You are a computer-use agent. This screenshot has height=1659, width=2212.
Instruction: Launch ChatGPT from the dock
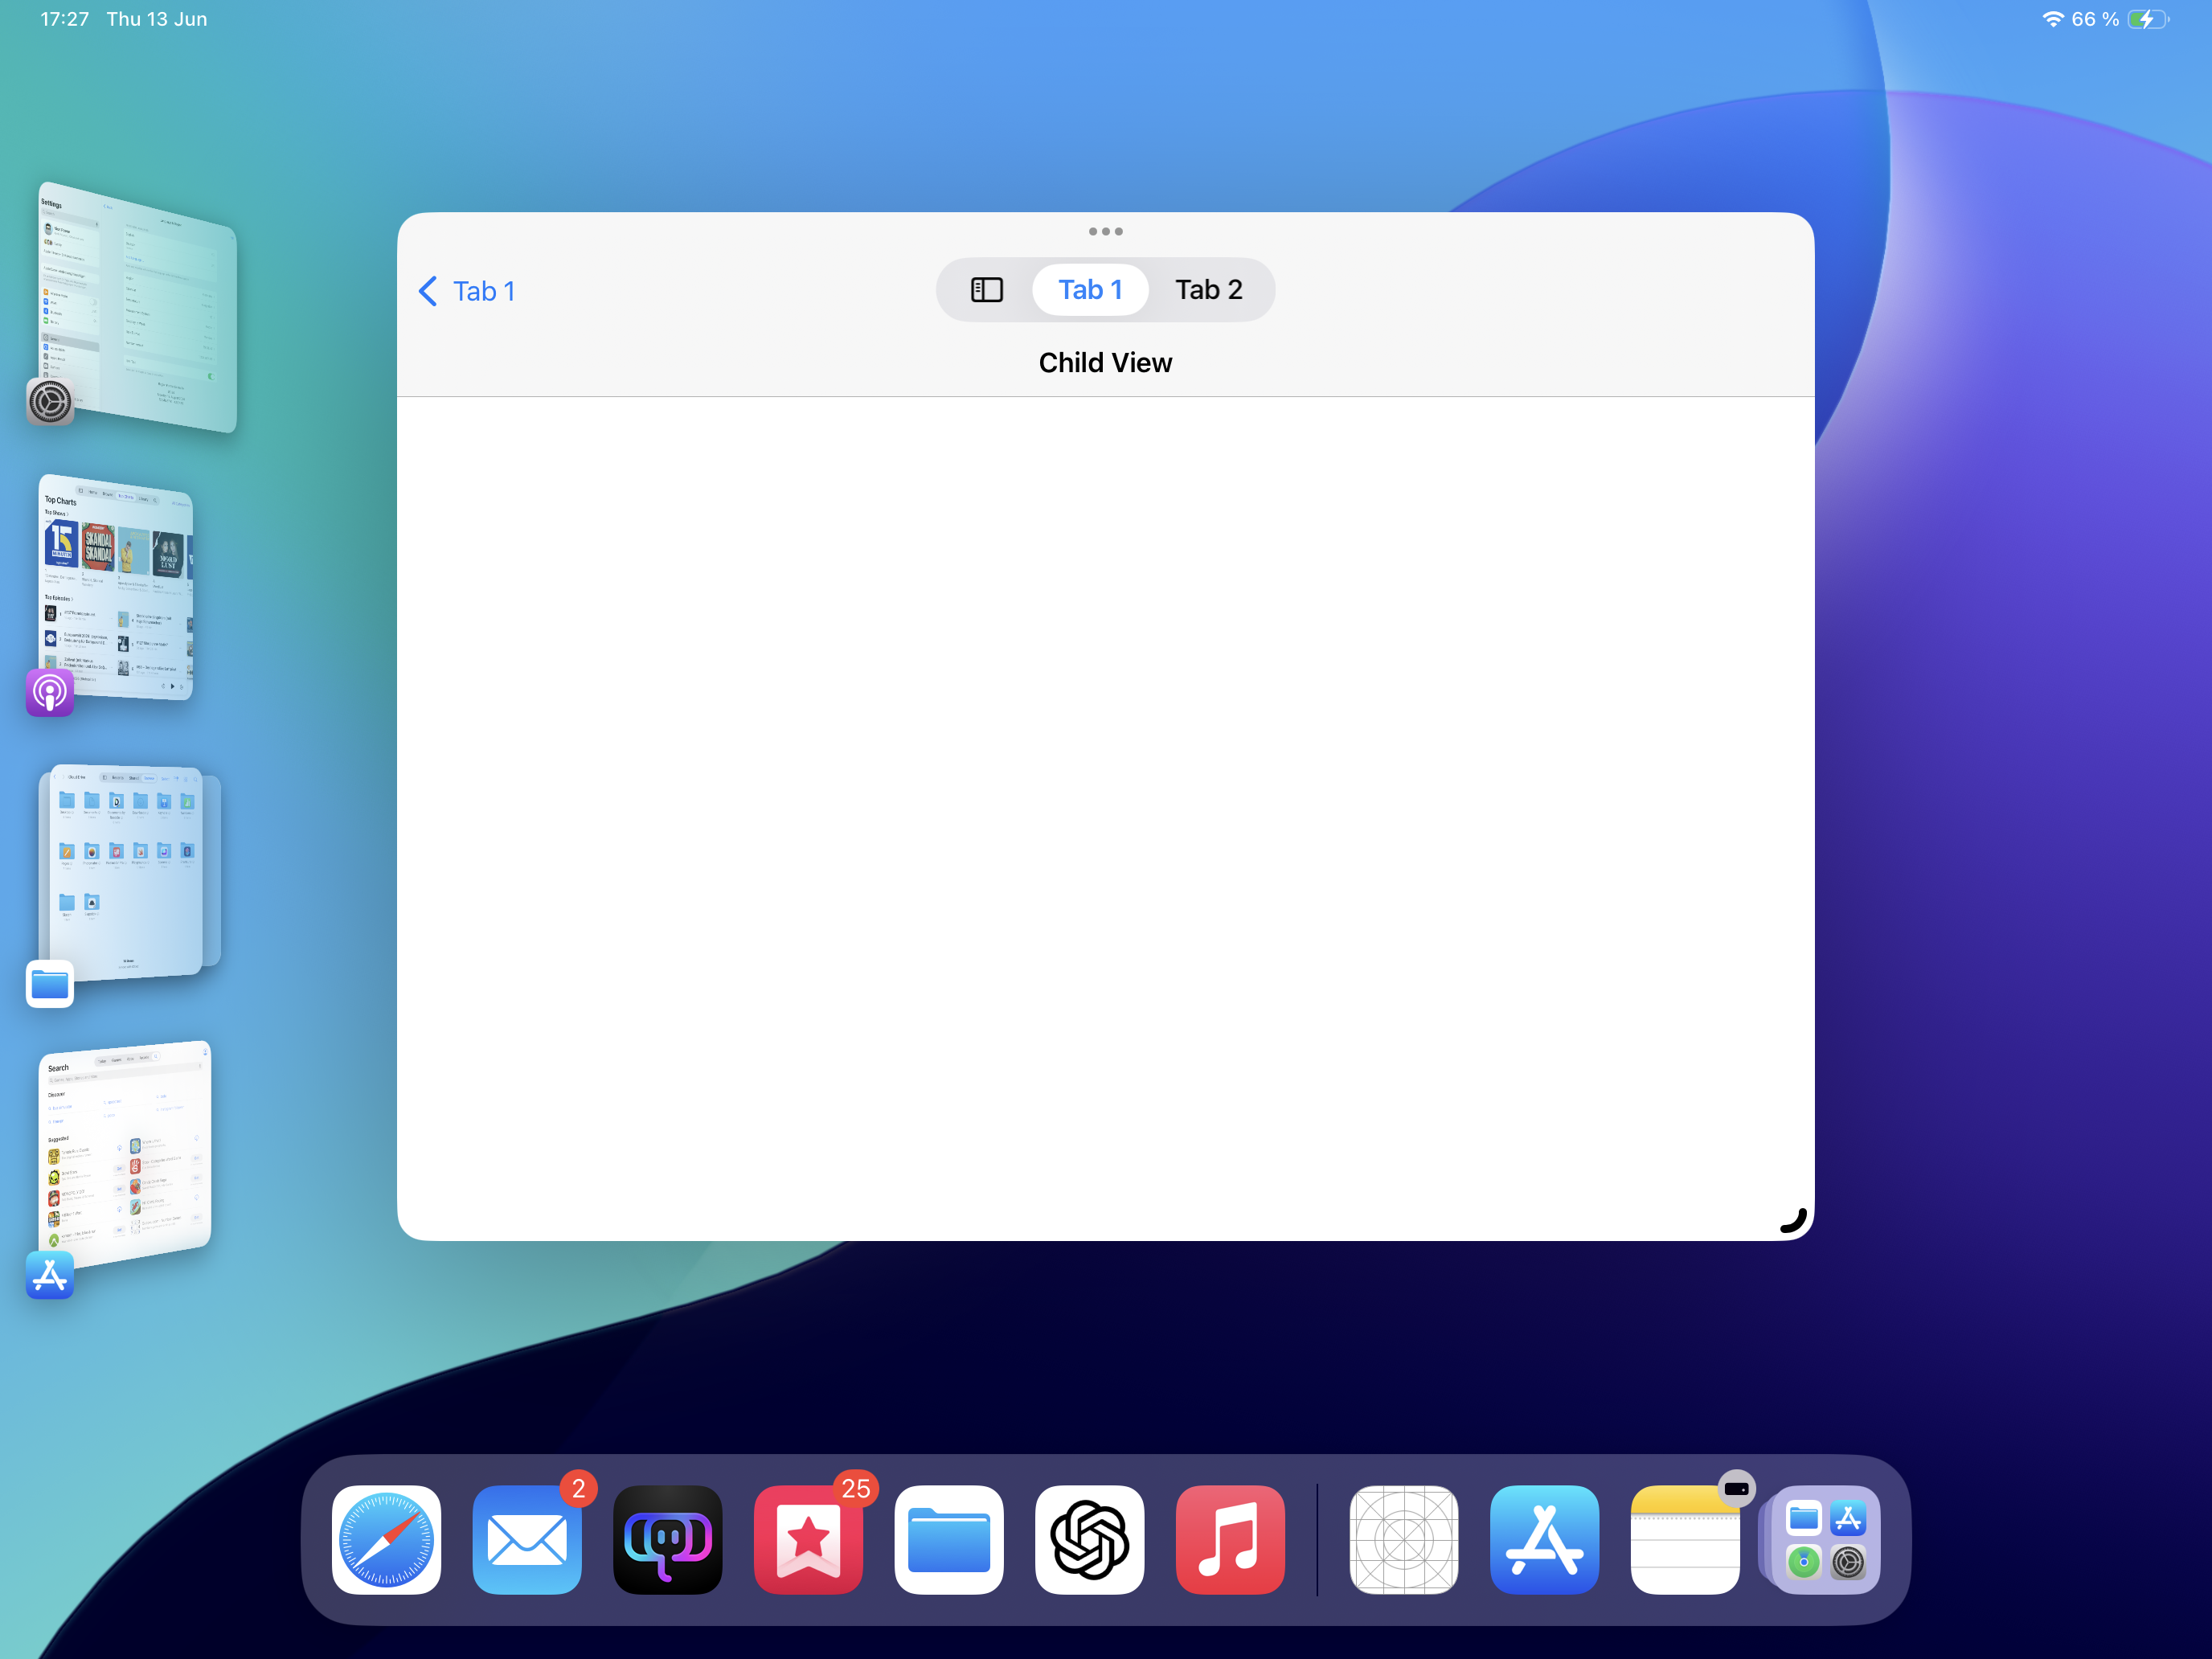[x=1089, y=1539]
